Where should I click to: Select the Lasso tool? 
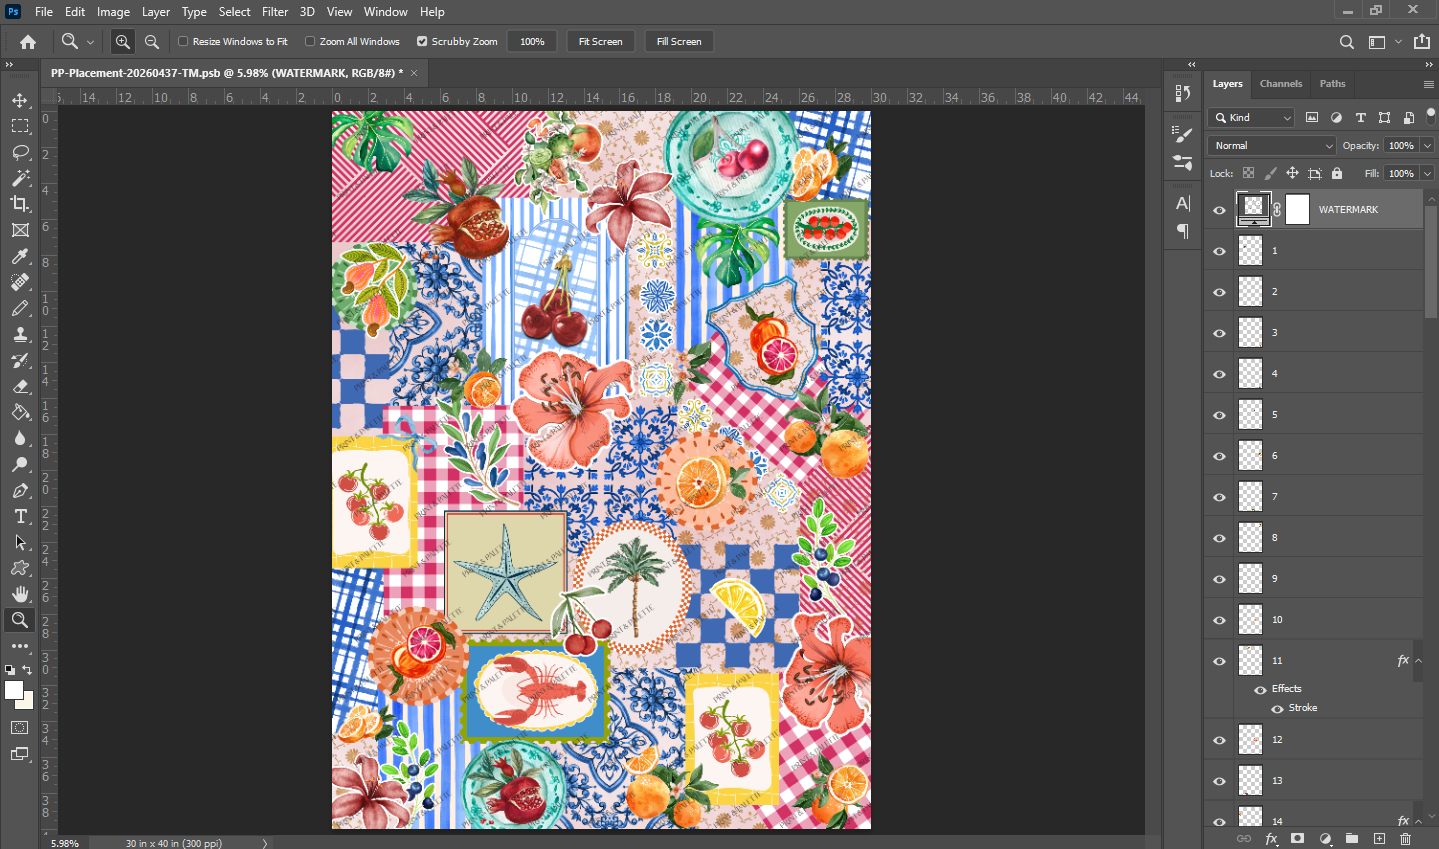coord(20,152)
